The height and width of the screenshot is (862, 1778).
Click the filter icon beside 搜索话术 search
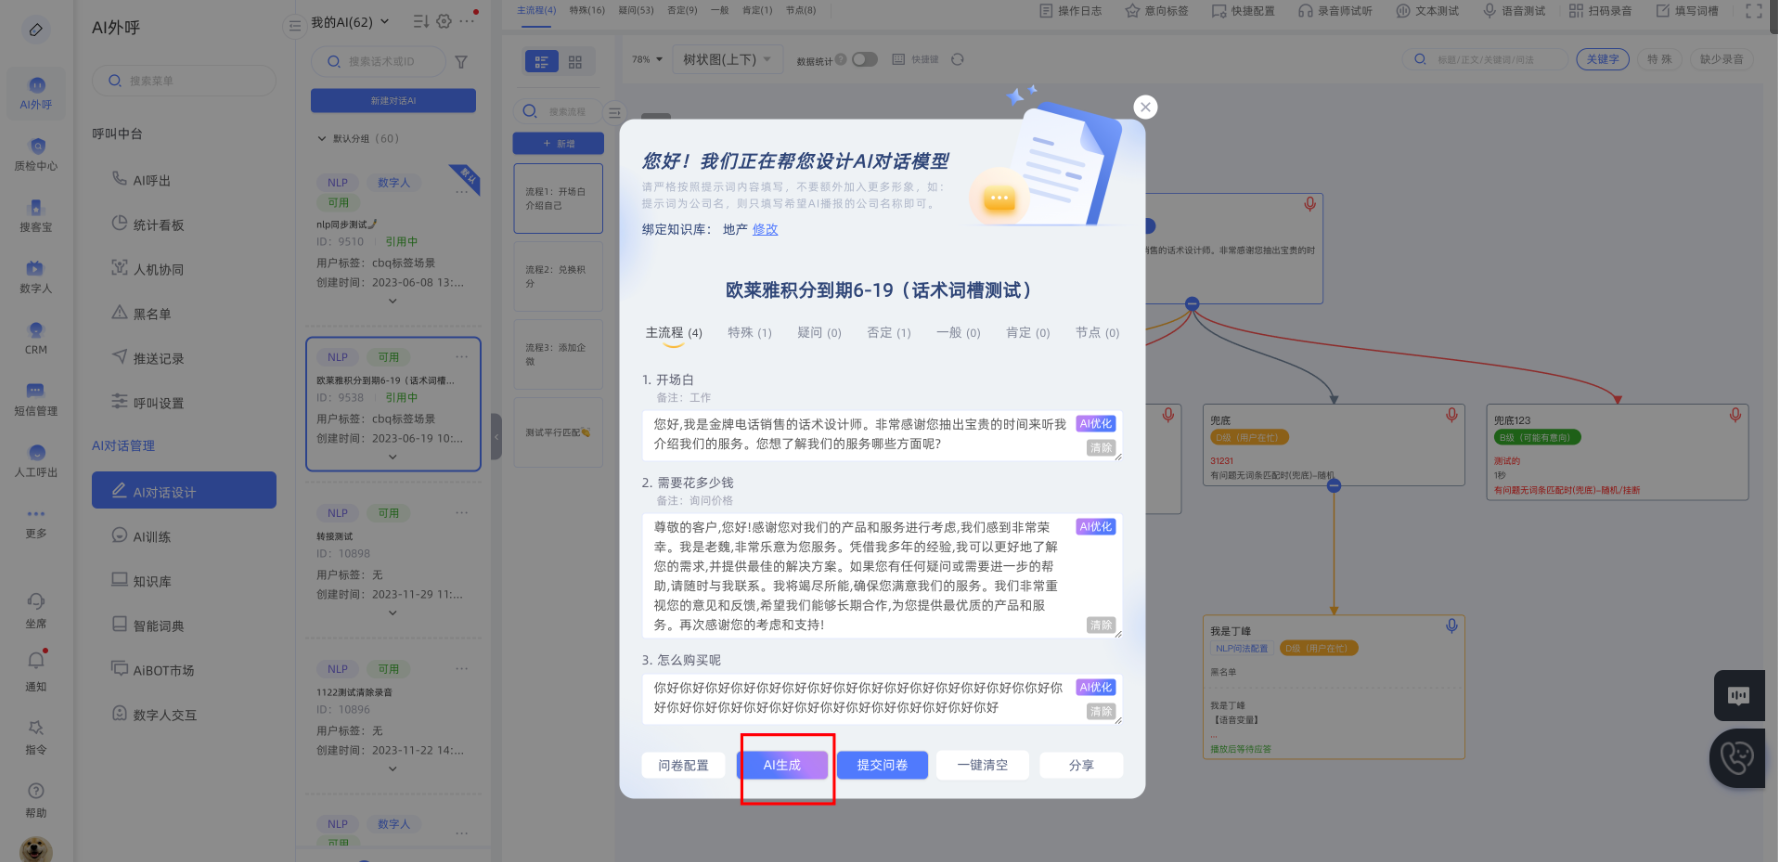(461, 62)
